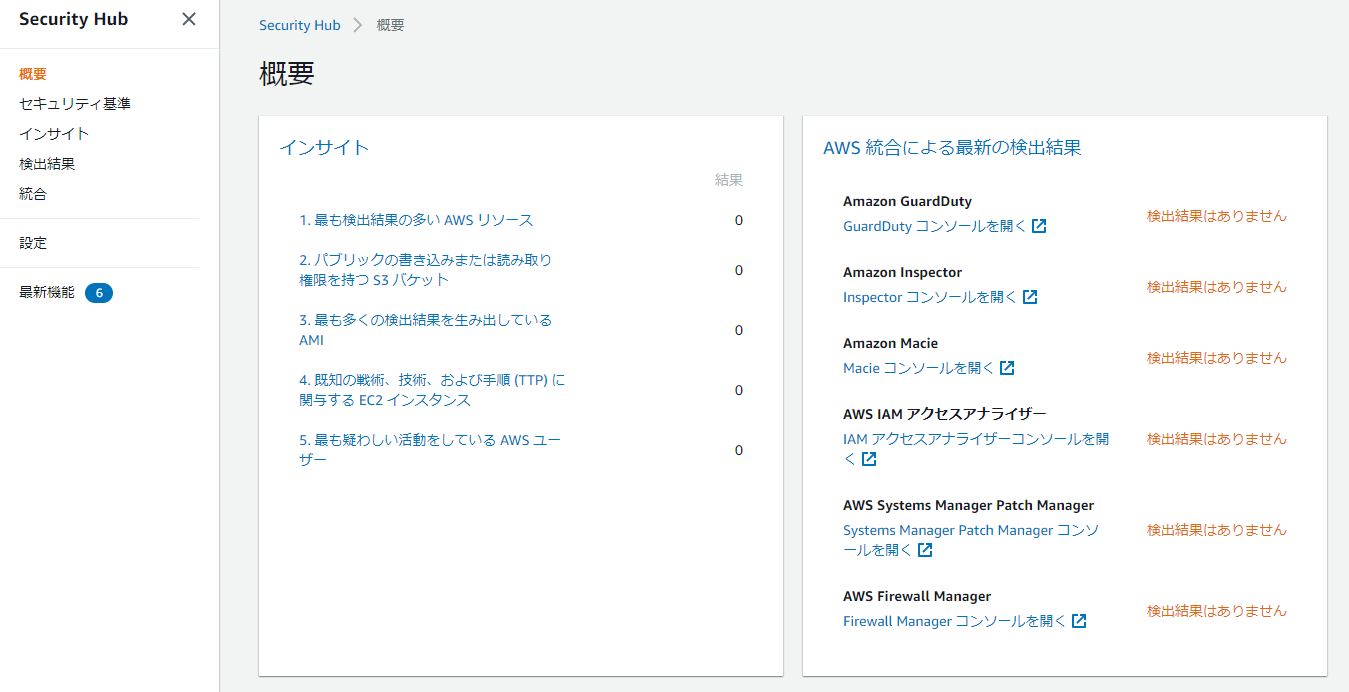Open insight 5 about suspicious AWS ユーザー

(430, 450)
